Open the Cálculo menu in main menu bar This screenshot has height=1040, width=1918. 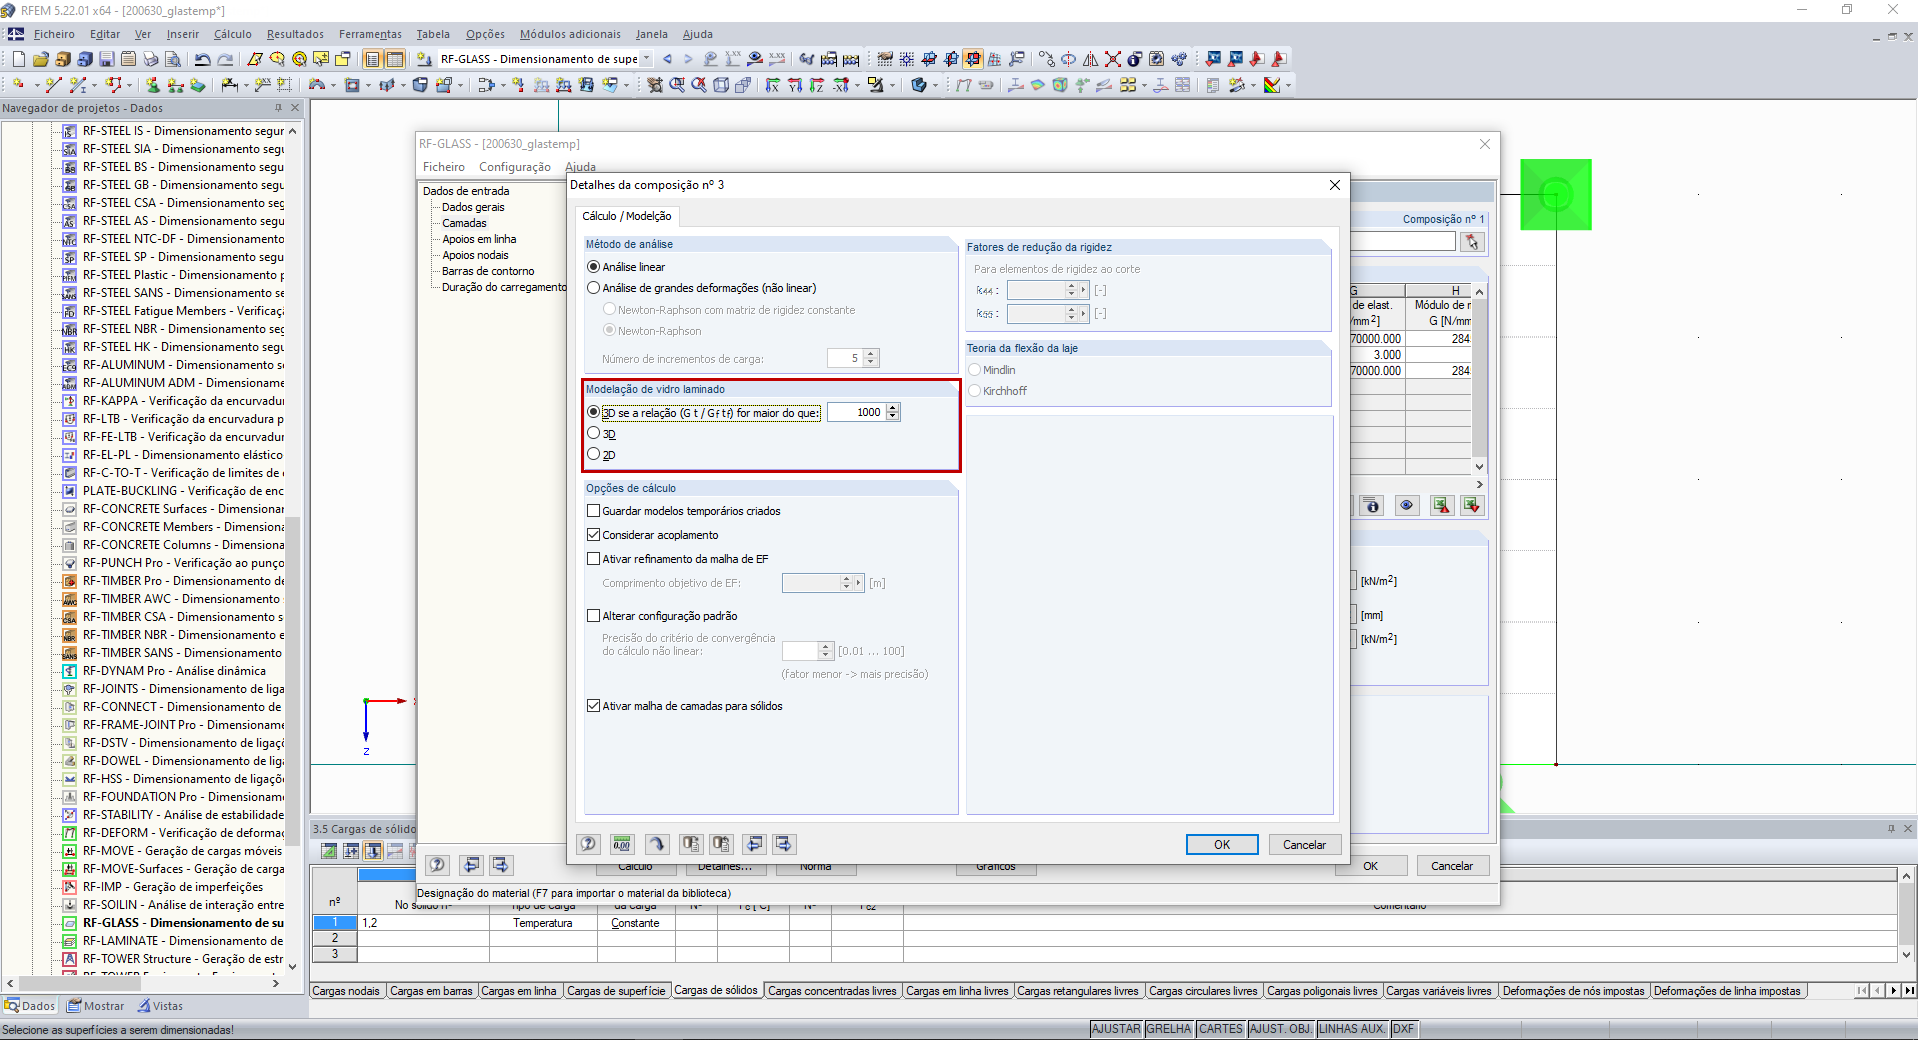tap(232, 34)
